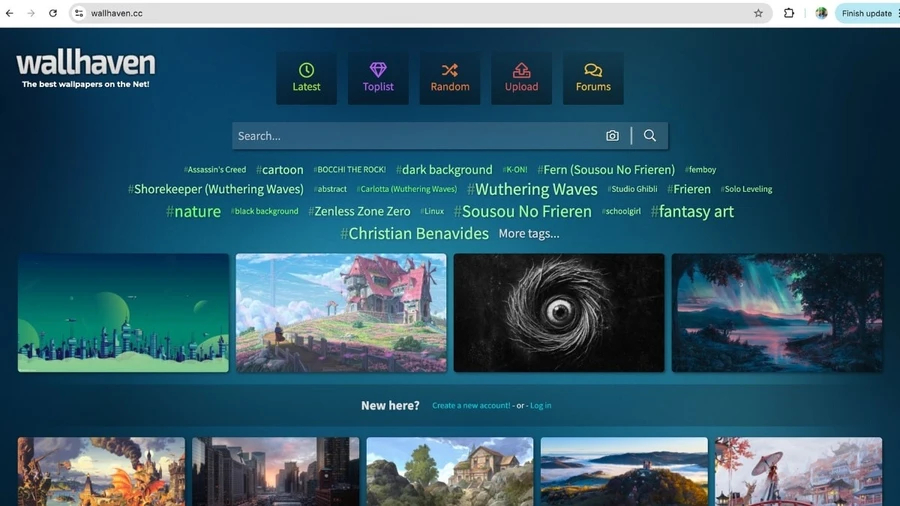Open the #nature tag
Screen dimensions: 900x506
click(193, 212)
